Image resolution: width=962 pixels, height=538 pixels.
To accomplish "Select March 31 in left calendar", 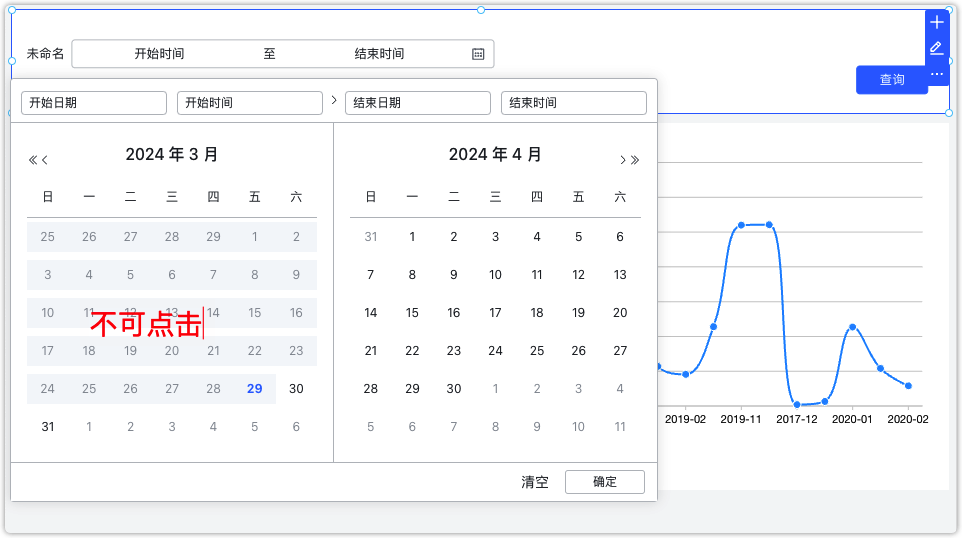I will [48, 426].
